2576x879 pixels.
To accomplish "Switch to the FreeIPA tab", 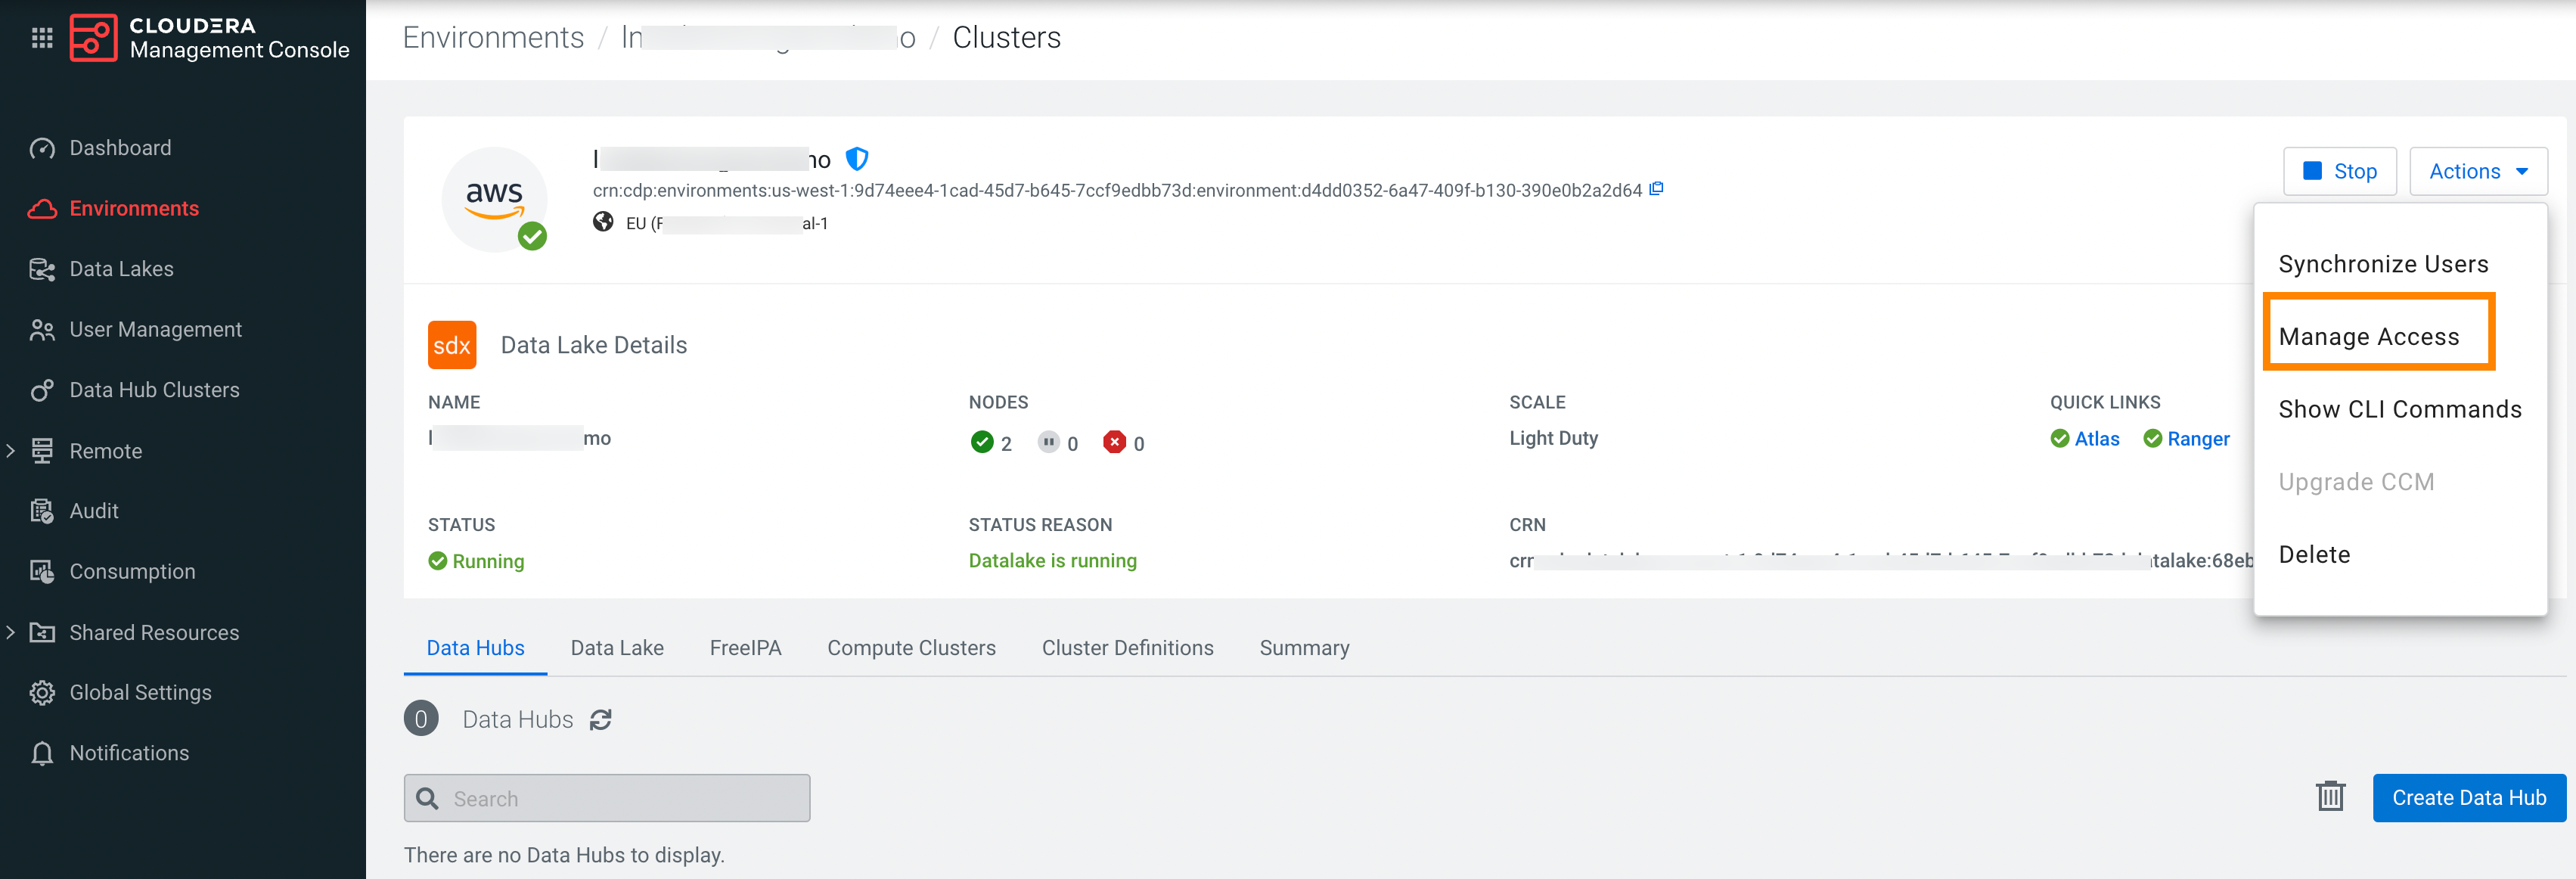I will coord(745,648).
